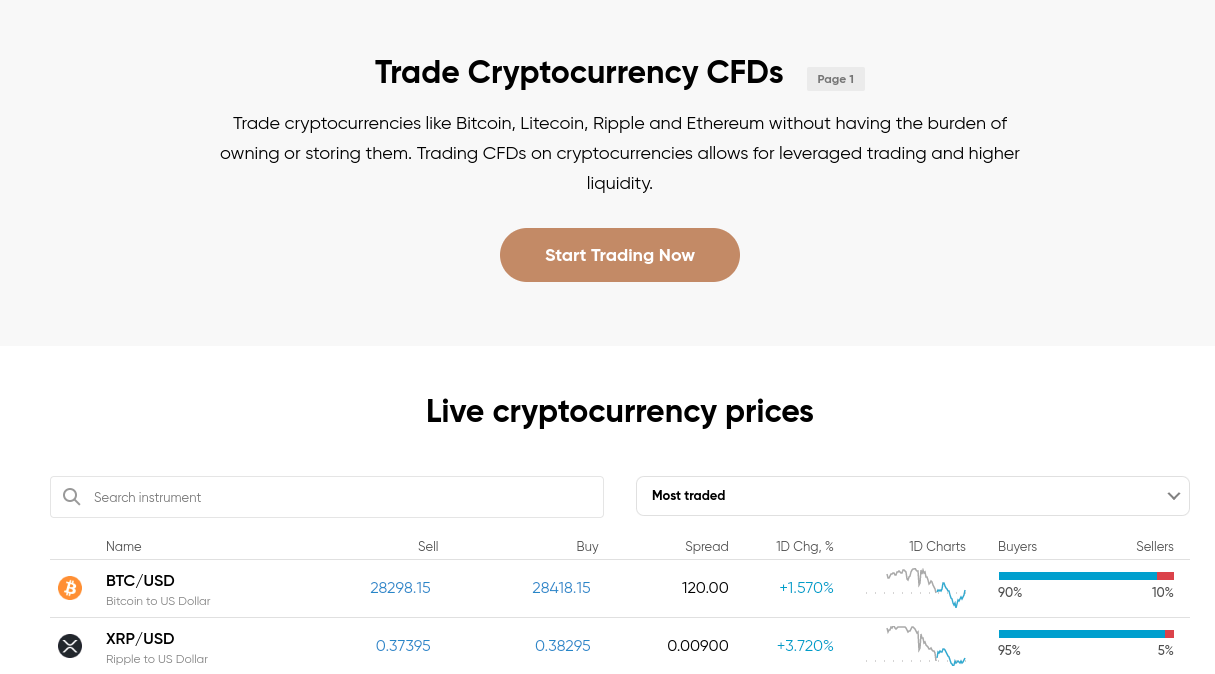
Task: Click XRP/USD buyers sellers sentiment bar
Action: point(1086,634)
